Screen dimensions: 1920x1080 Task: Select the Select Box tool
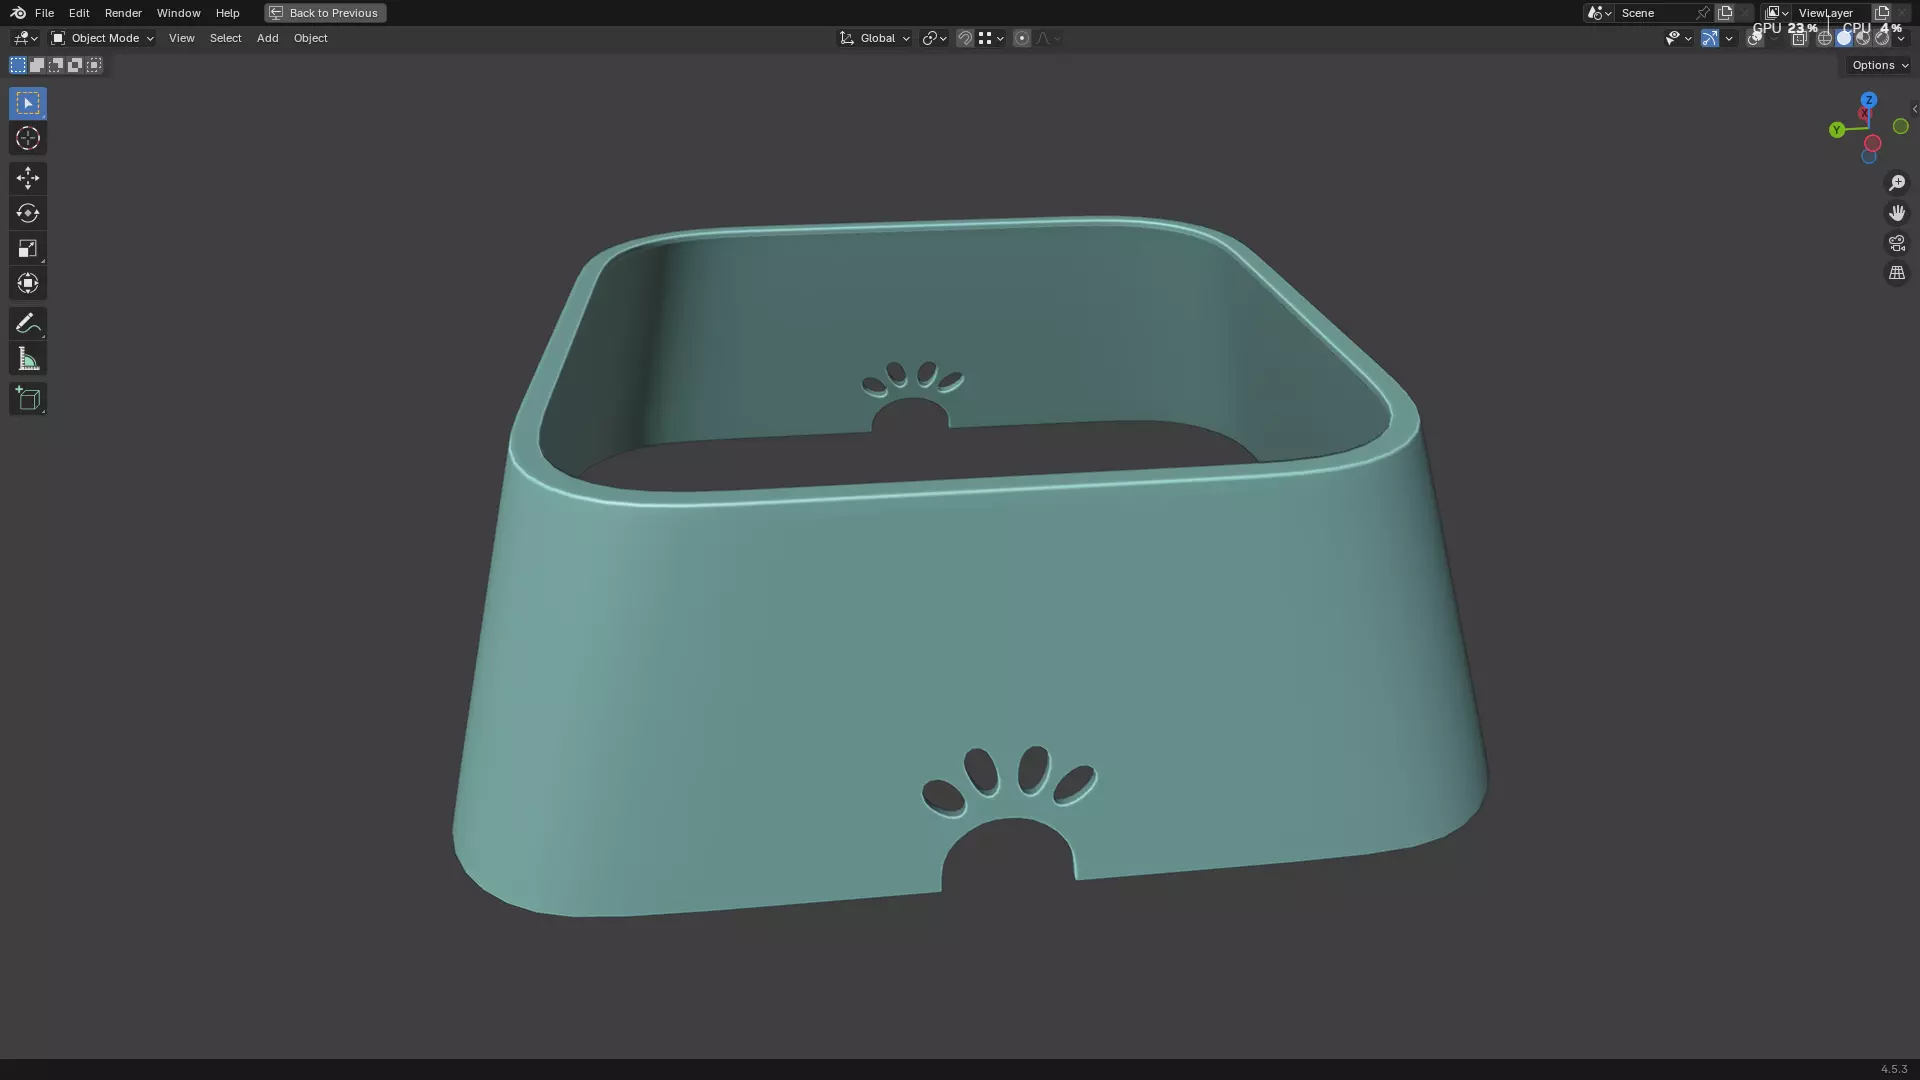28,103
